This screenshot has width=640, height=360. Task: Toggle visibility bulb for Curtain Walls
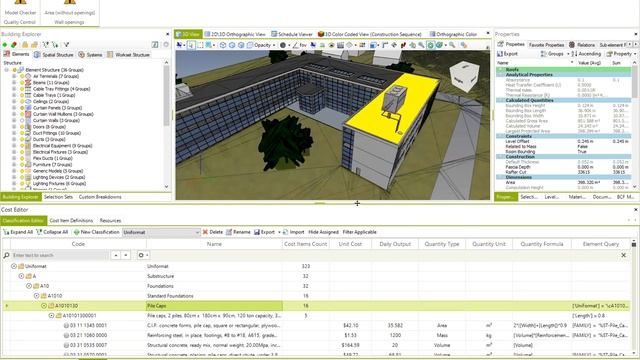coord(22,120)
